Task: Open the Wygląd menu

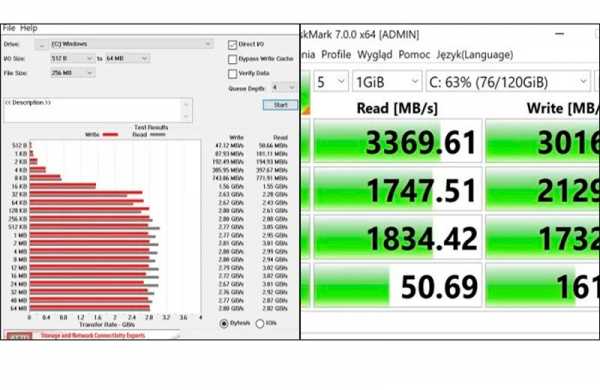Action: pyautogui.click(x=375, y=55)
